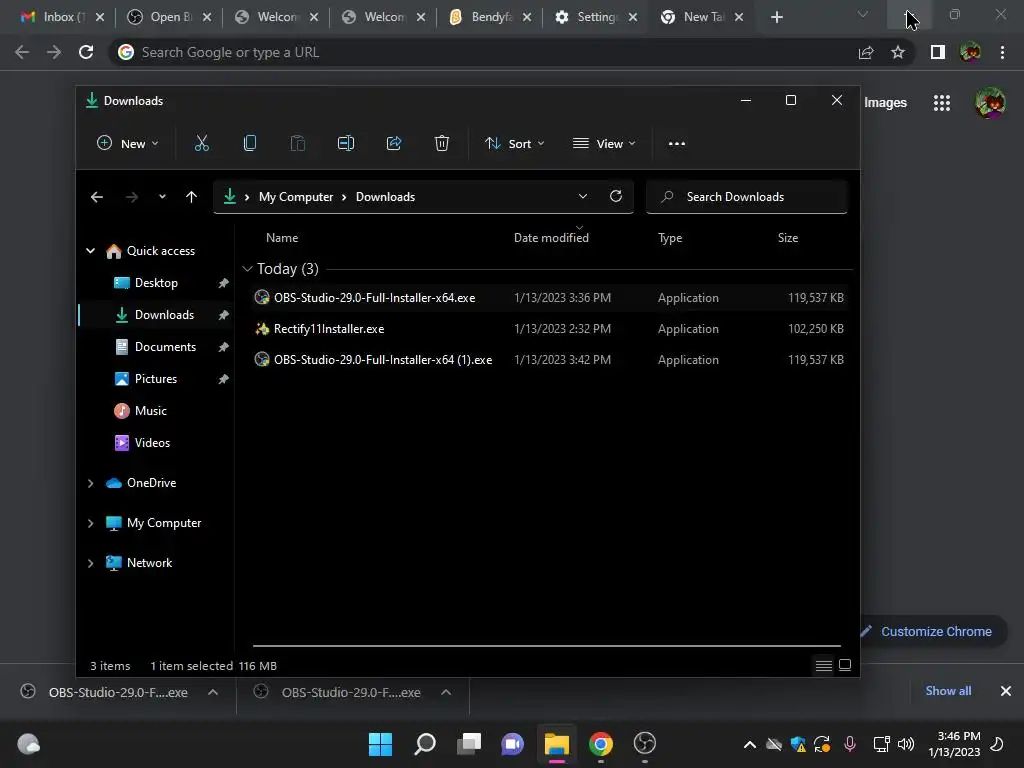Reload the Chrome page
Screen dimensions: 1024x768
point(86,52)
